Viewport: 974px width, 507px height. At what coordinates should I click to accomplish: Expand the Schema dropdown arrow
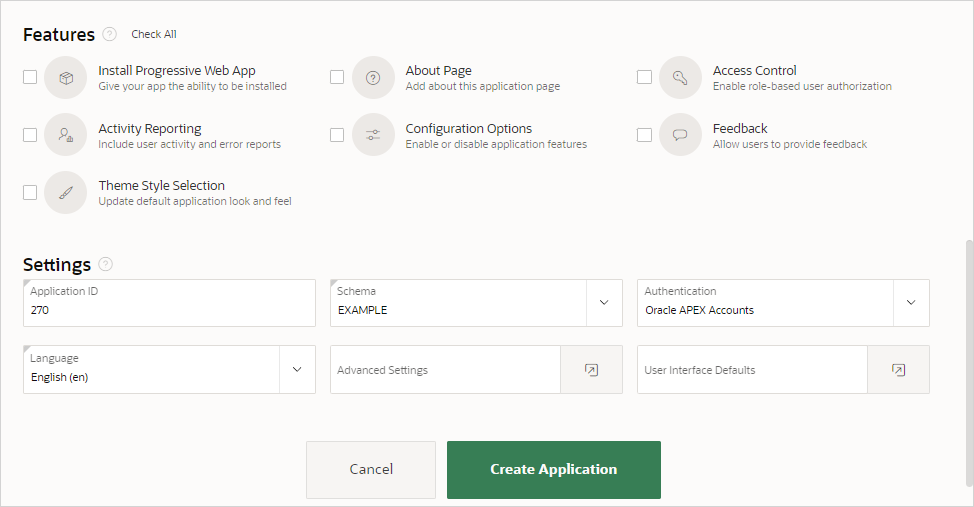click(x=604, y=303)
